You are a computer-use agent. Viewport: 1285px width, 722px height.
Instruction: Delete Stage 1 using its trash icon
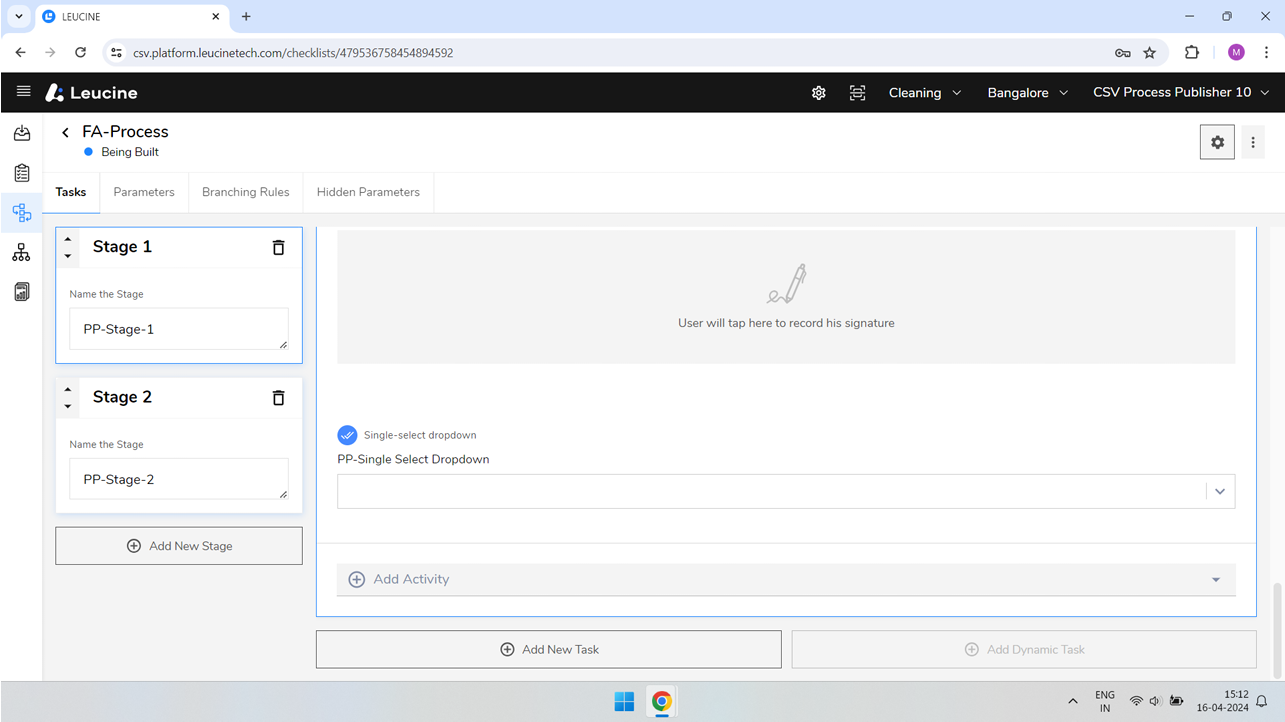[x=278, y=247]
